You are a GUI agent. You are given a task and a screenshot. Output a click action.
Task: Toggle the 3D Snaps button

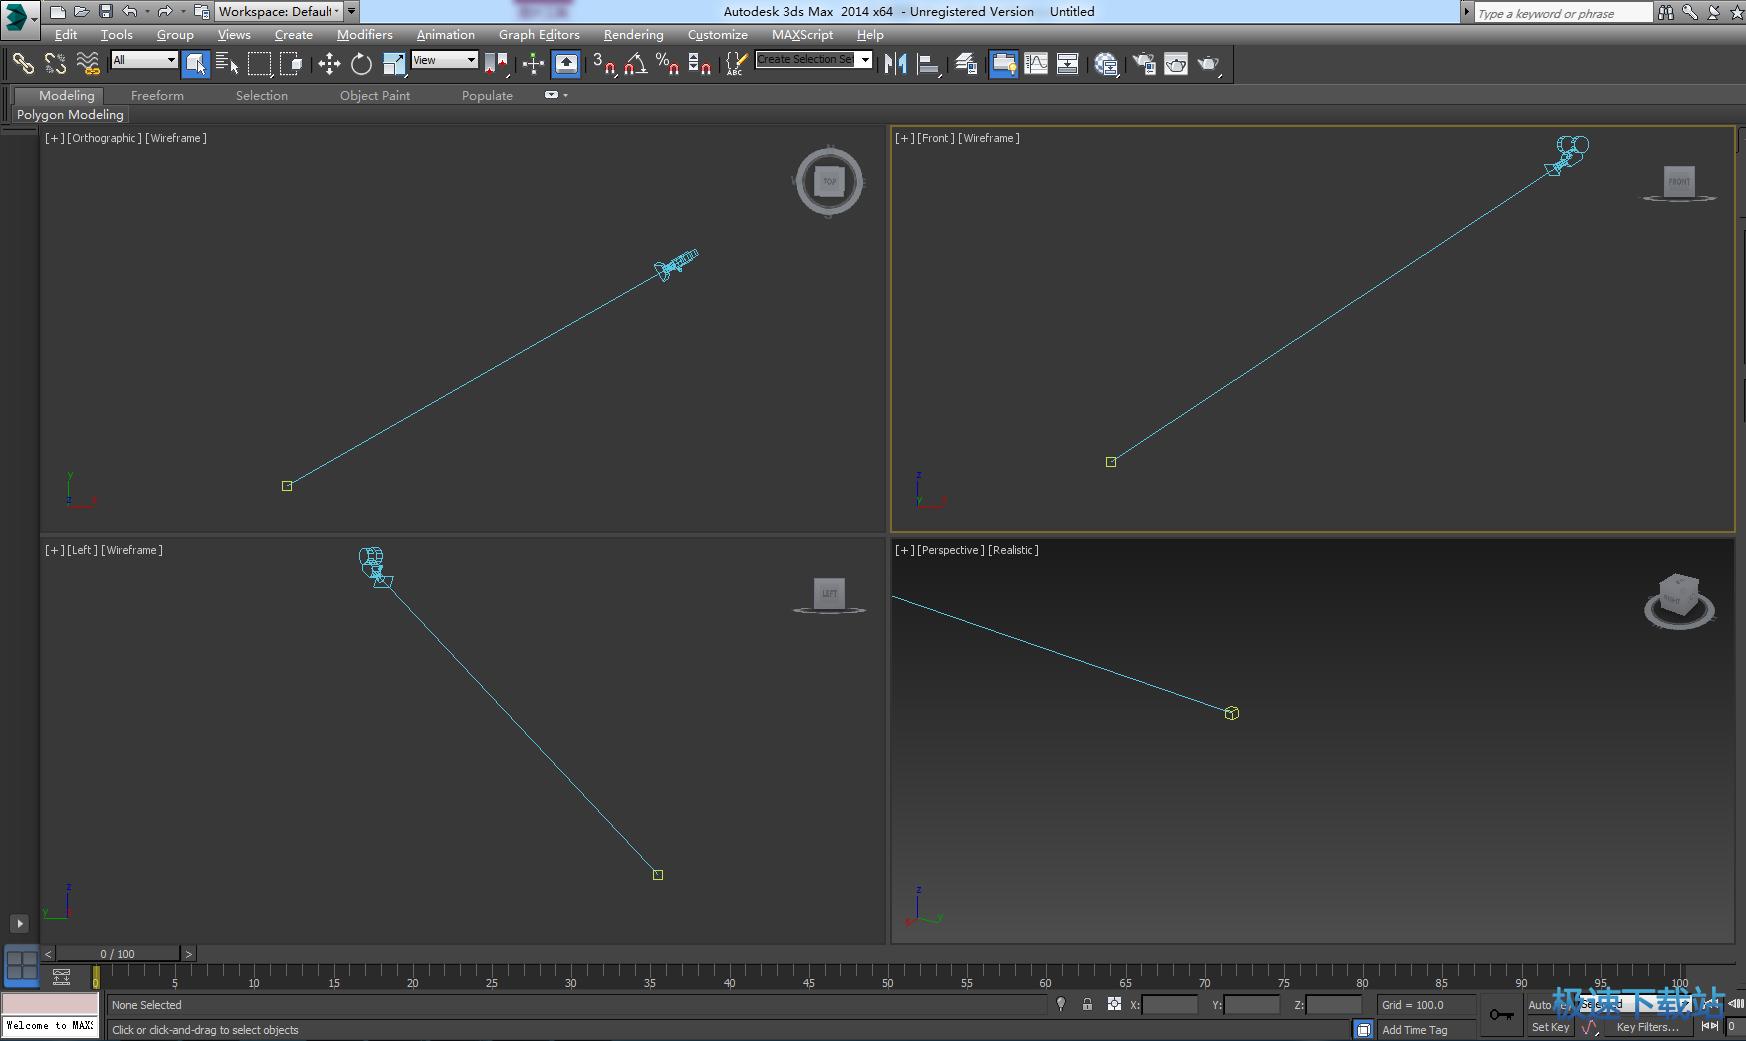click(603, 64)
